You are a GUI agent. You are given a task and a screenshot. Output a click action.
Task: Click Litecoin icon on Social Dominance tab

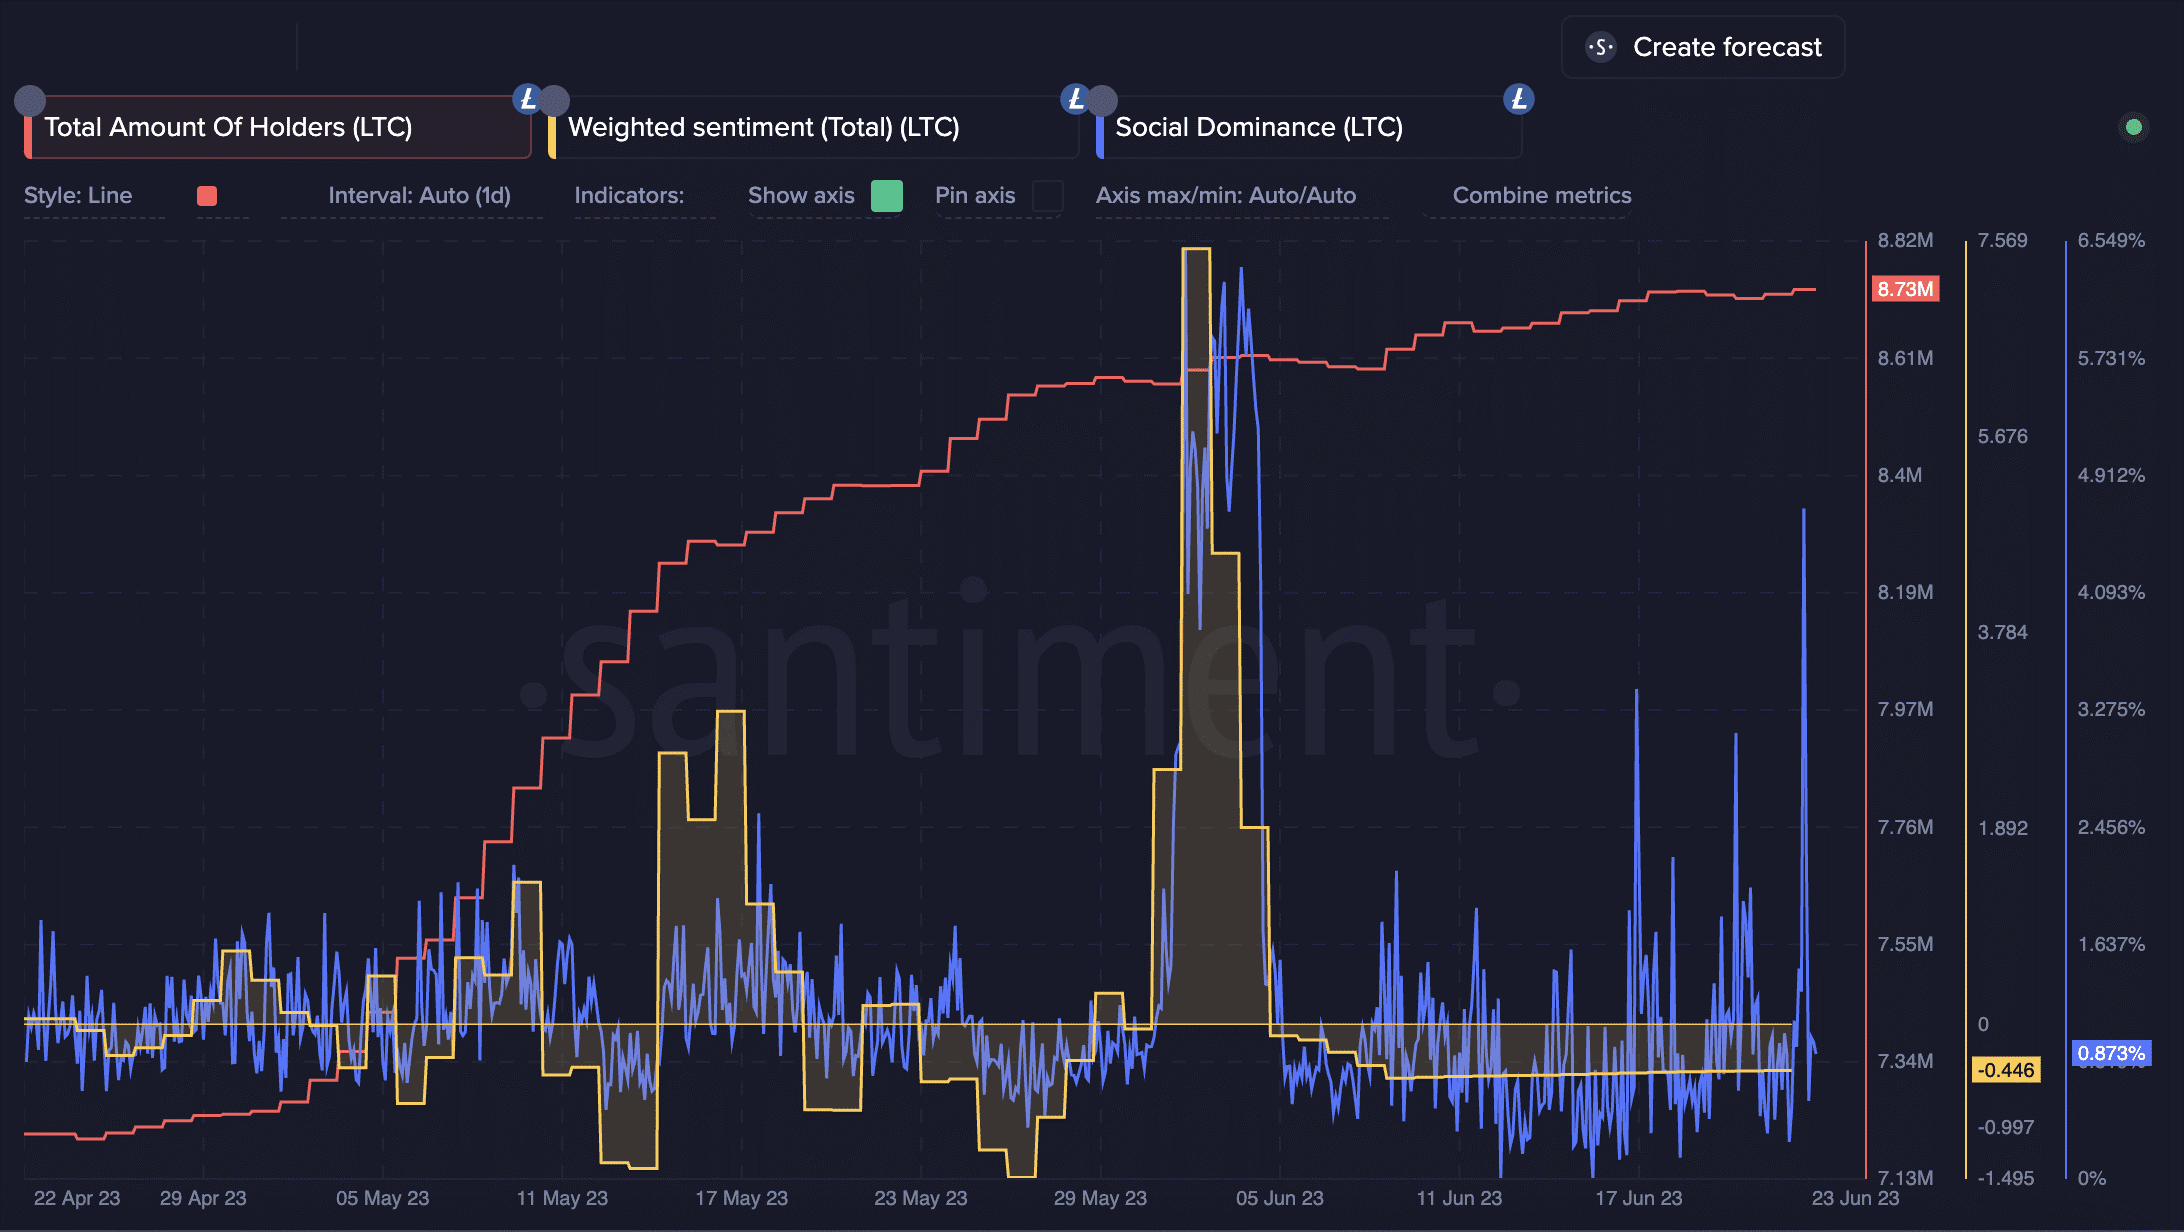(x=1518, y=99)
